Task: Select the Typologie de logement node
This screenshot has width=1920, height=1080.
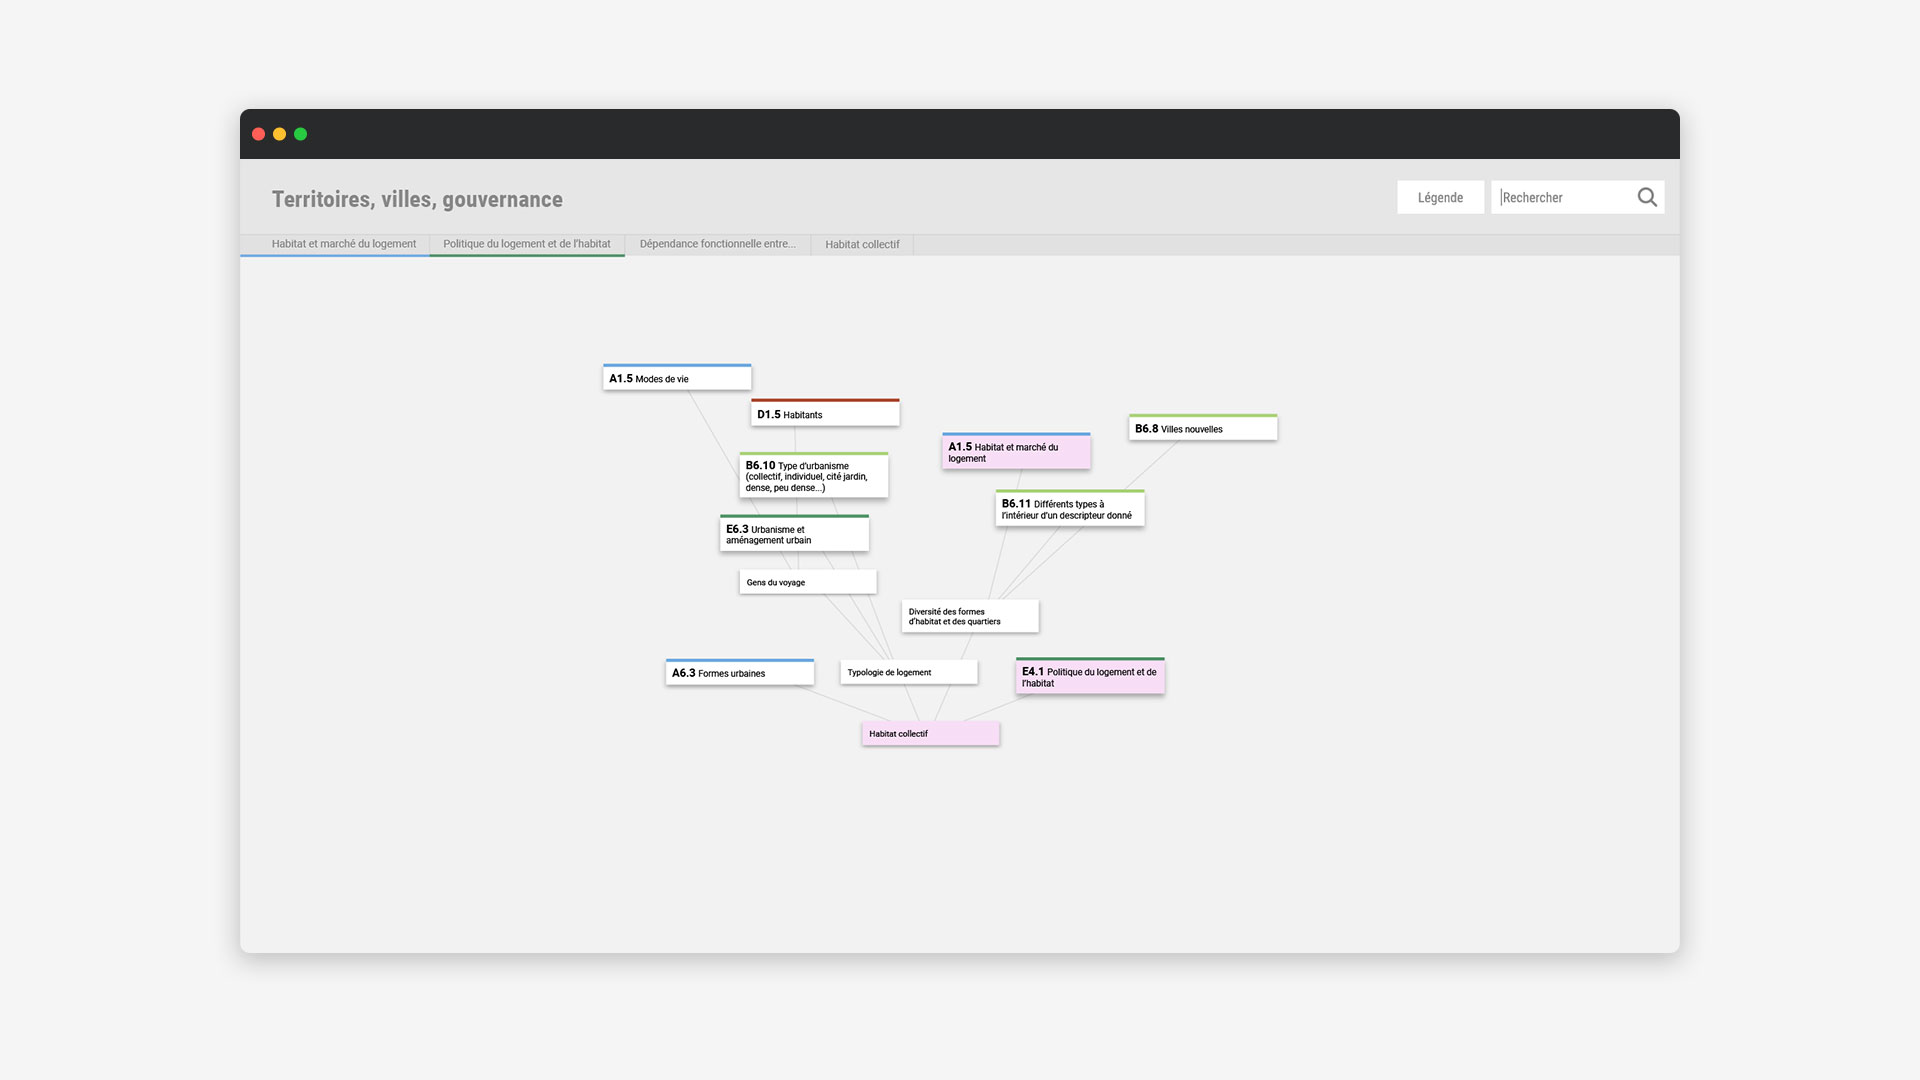Action: (x=908, y=672)
